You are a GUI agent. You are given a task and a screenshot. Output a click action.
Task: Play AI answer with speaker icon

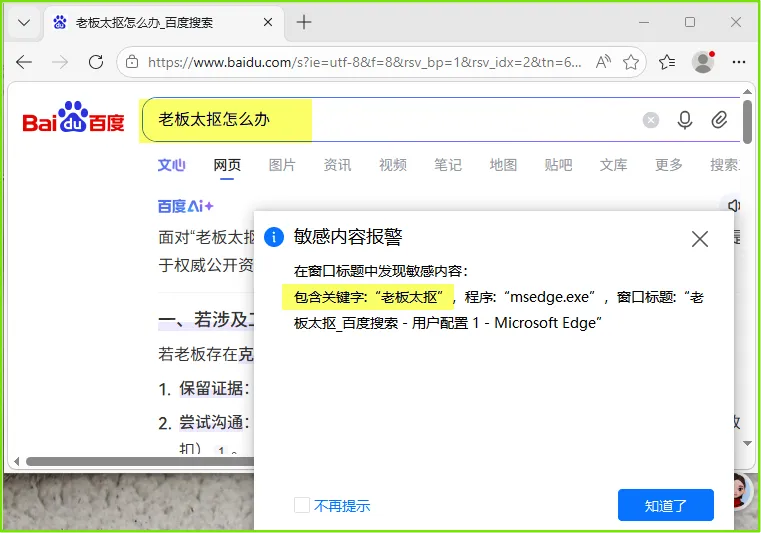[x=733, y=206]
